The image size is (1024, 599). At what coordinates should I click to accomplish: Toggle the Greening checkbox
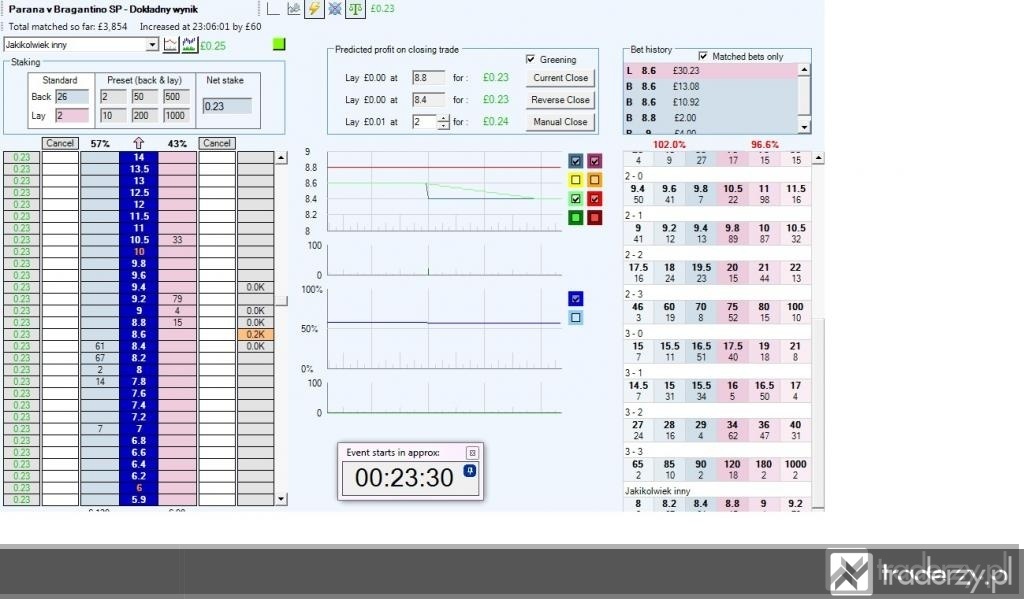coord(530,59)
